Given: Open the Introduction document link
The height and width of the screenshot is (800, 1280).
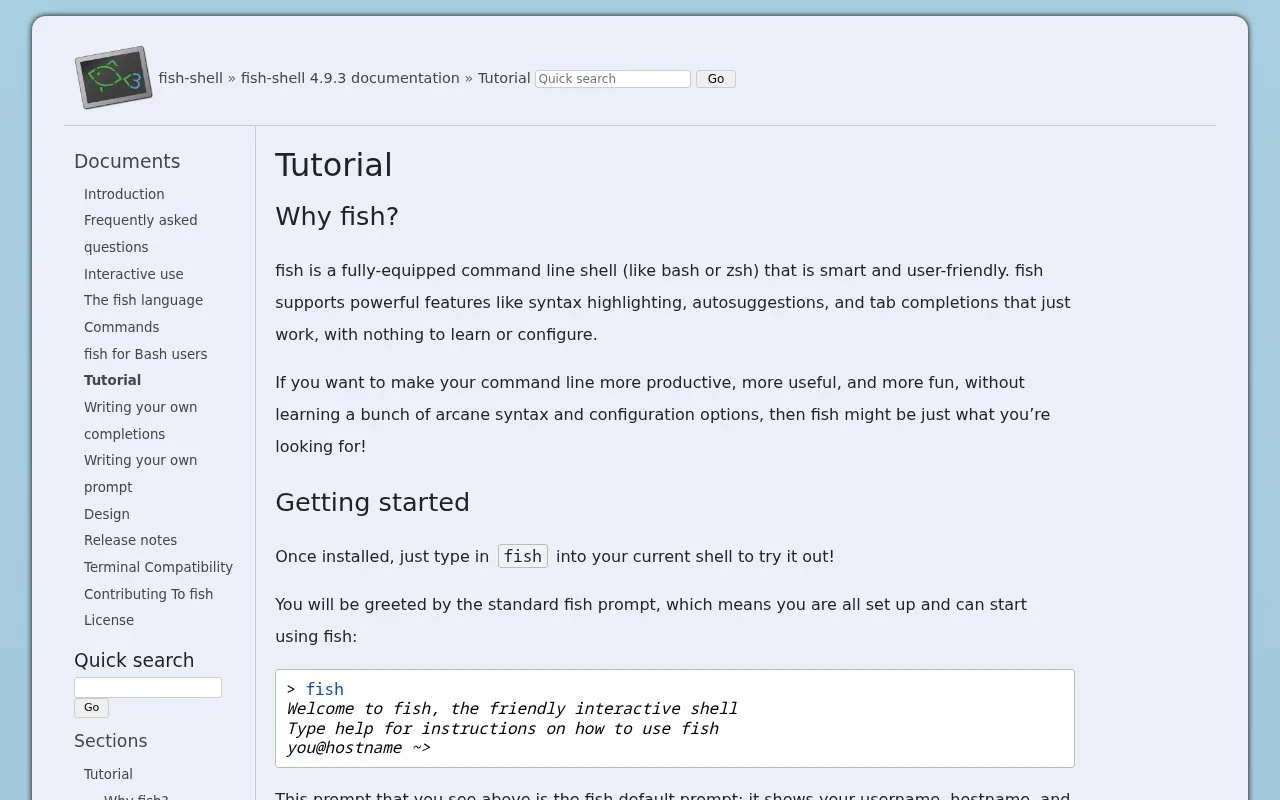Looking at the screenshot, I should point(124,194).
